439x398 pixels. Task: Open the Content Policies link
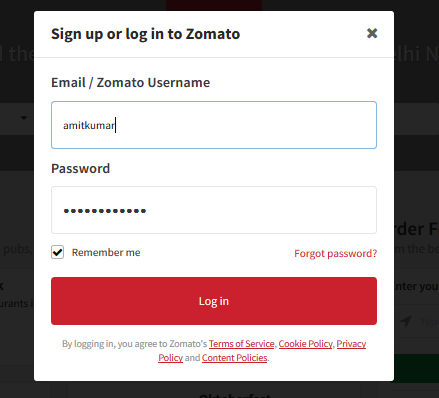[234, 358]
